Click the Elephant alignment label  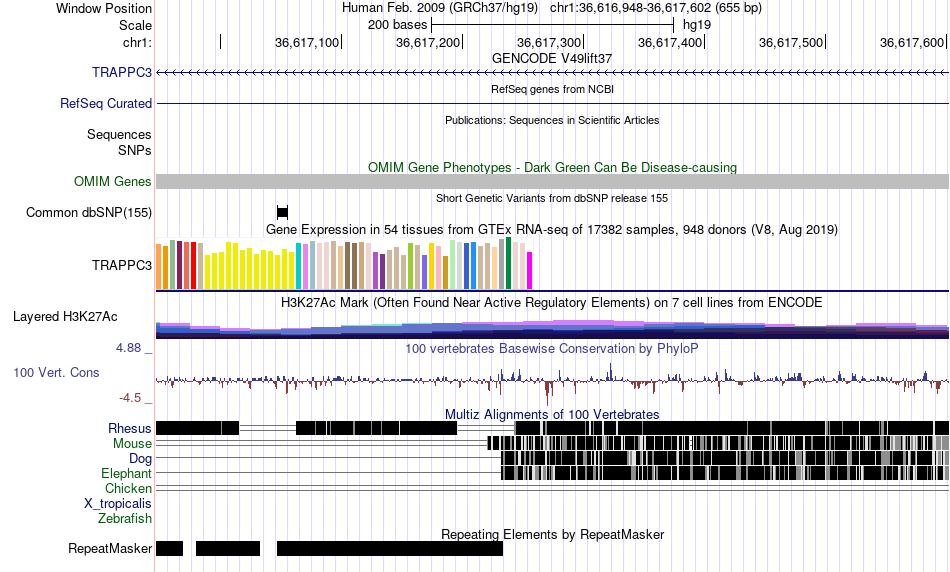point(126,473)
